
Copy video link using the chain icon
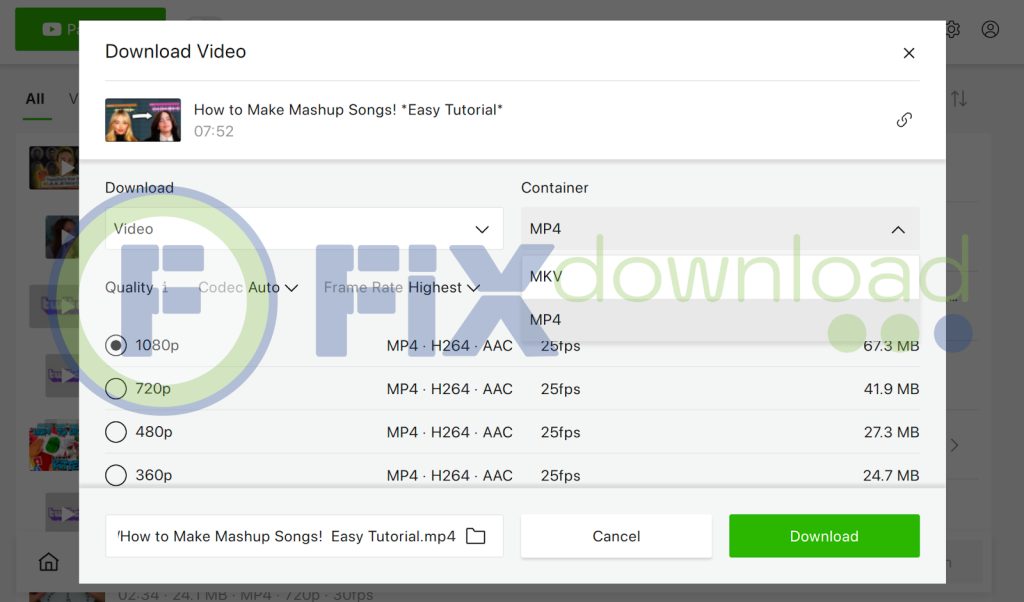[904, 120]
